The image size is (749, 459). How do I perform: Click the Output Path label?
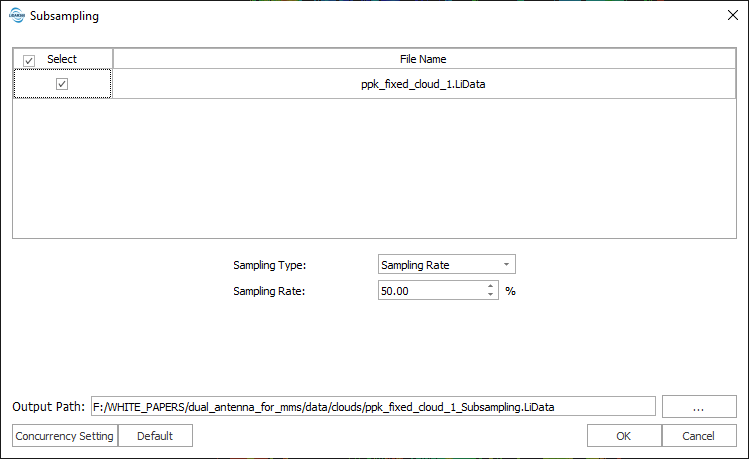(48, 407)
